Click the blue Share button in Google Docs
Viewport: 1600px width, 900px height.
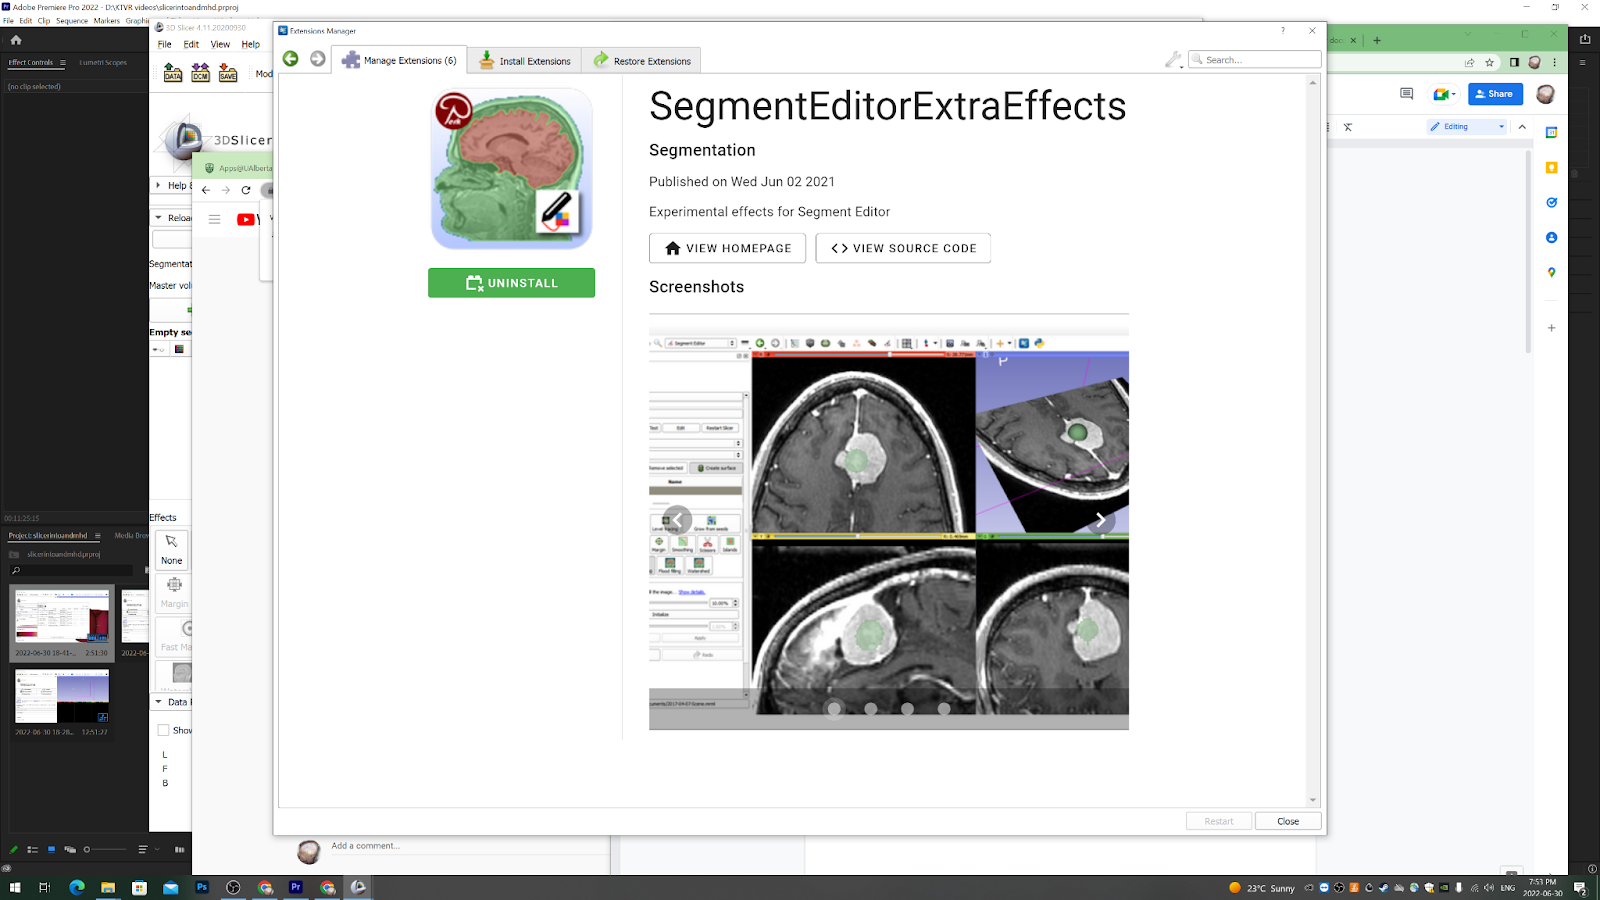point(1495,94)
